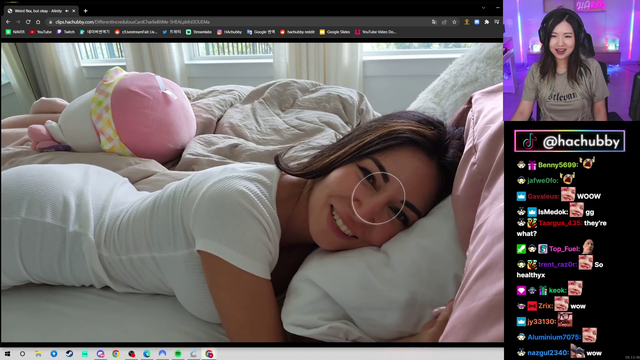Open the YouTube Video Do... bookmark

tap(376, 32)
